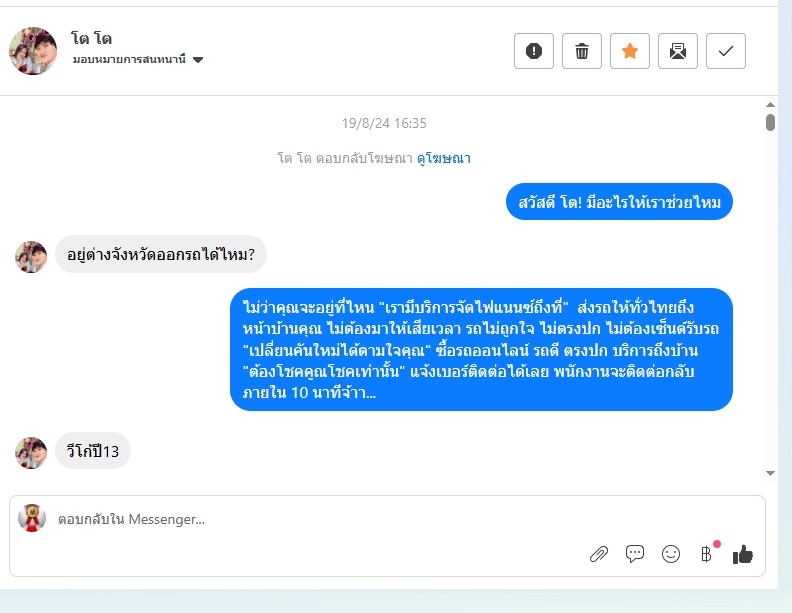Type in the Messenger reply field

(x=300, y=520)
